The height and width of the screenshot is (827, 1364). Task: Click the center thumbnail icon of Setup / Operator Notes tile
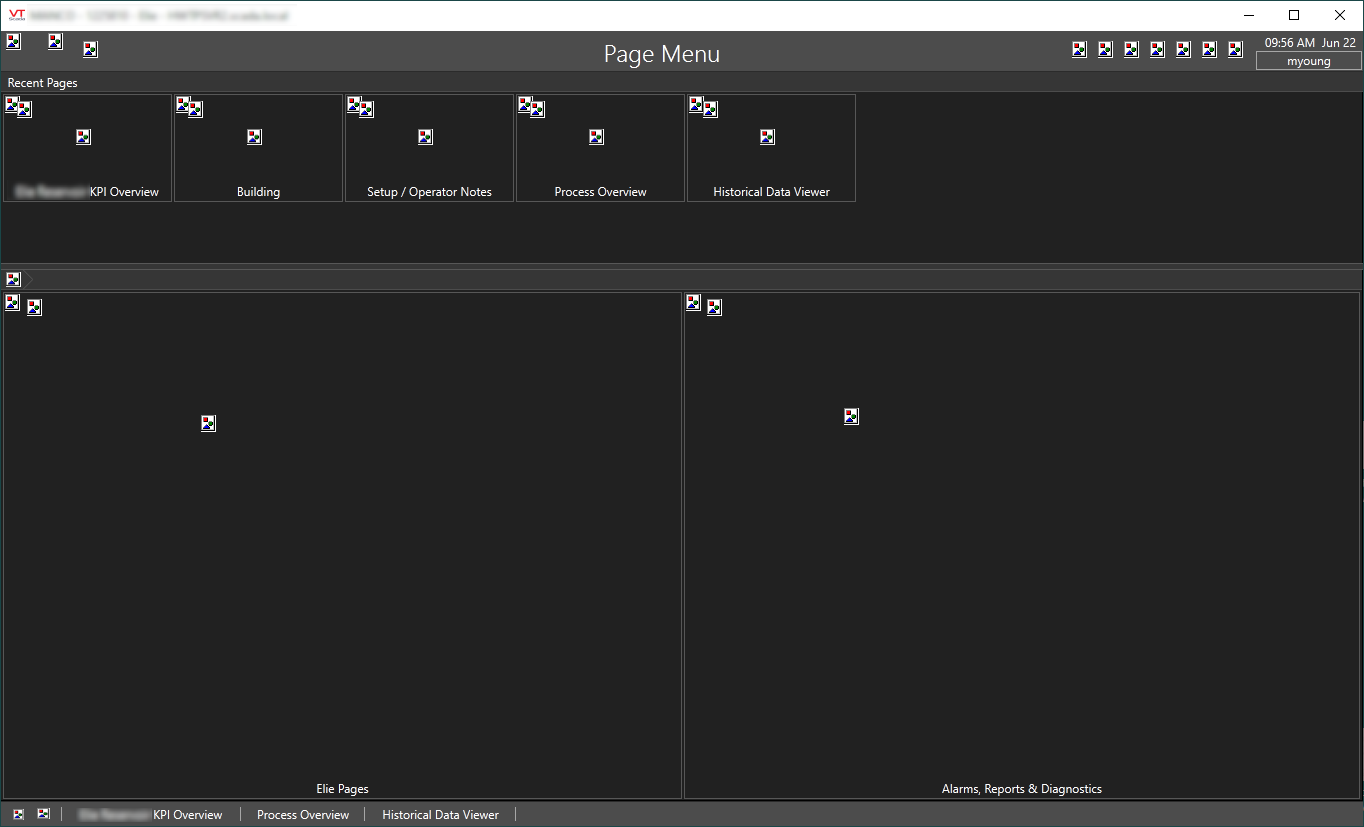[425, 137]
